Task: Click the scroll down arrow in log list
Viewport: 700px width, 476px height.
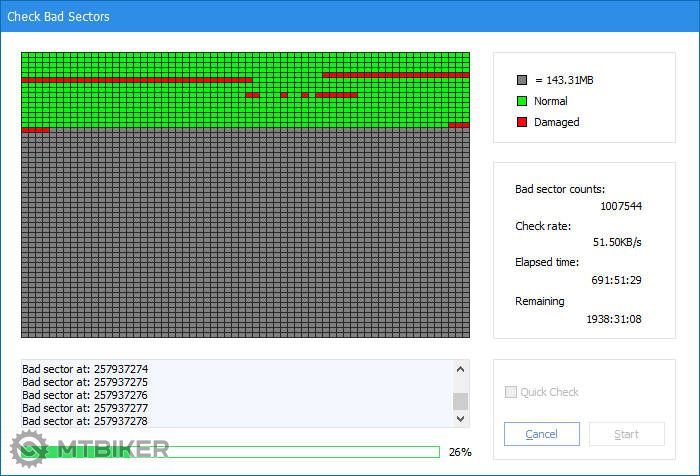Action: click(x=460, y=421)
